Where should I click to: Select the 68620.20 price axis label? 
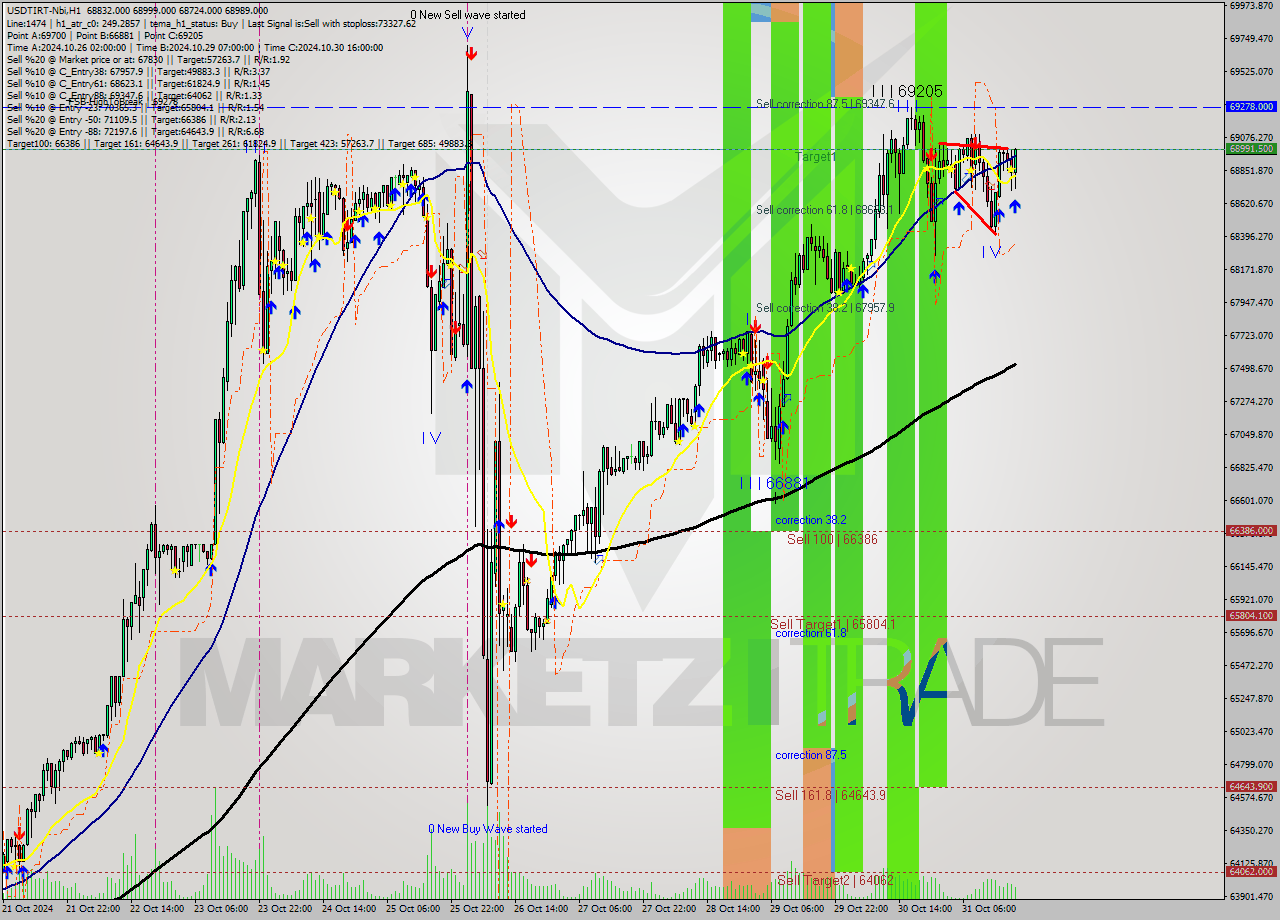pos(1251,204)
